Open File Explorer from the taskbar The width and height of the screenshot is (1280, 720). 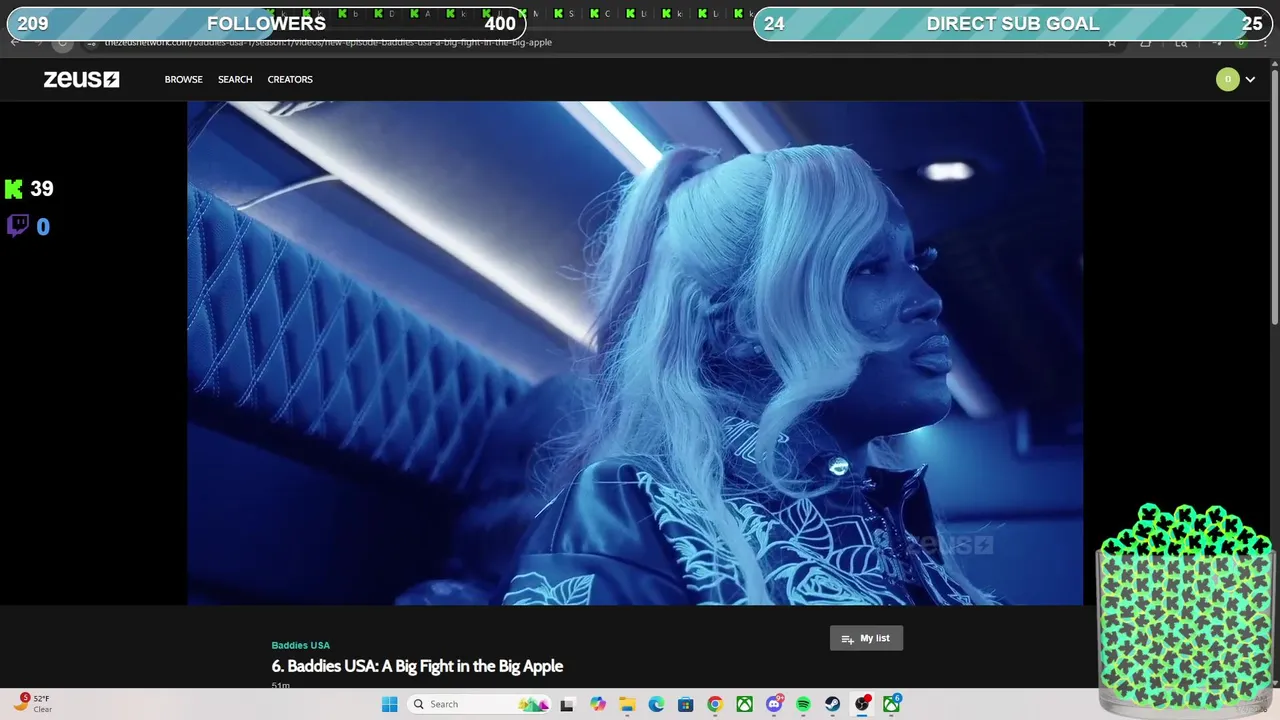pyautogui.click(x=627, y=704)
